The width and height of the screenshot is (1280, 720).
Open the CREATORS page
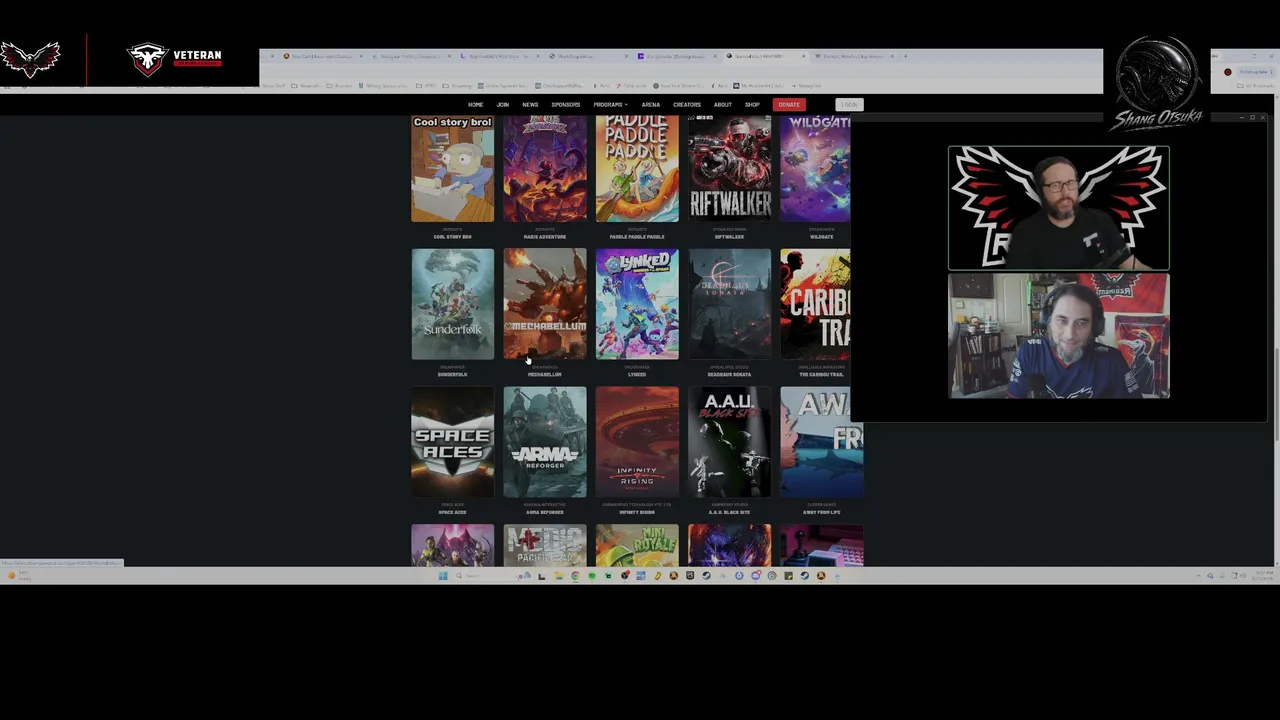687,105
